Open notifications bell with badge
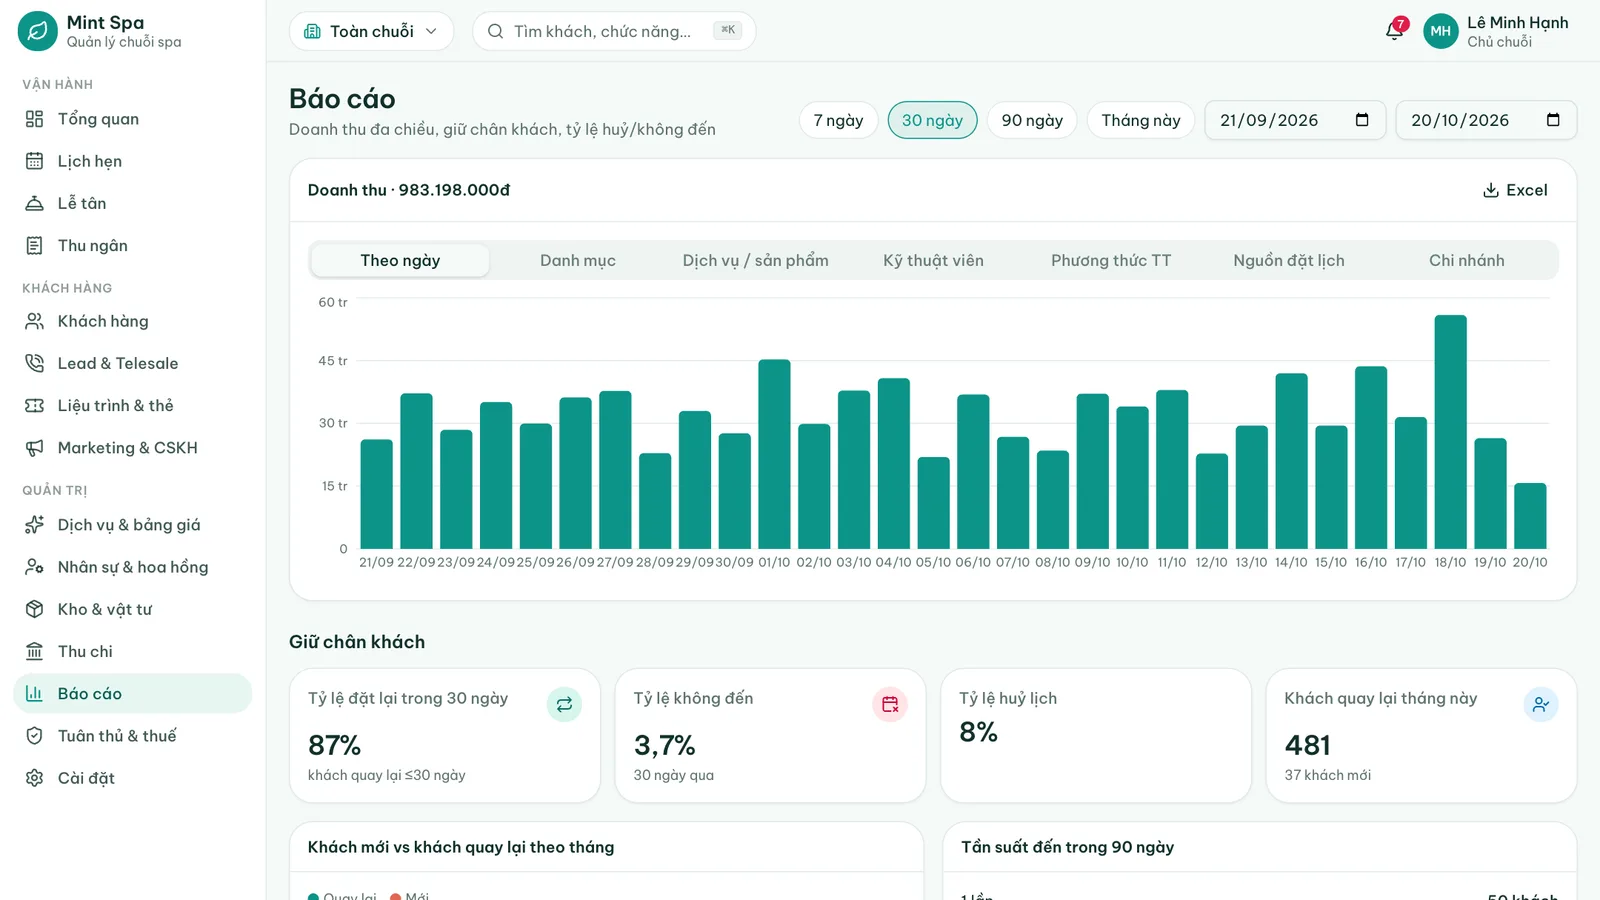The width and height of the screenshot is (1600, 900). tap(1395, 30)
